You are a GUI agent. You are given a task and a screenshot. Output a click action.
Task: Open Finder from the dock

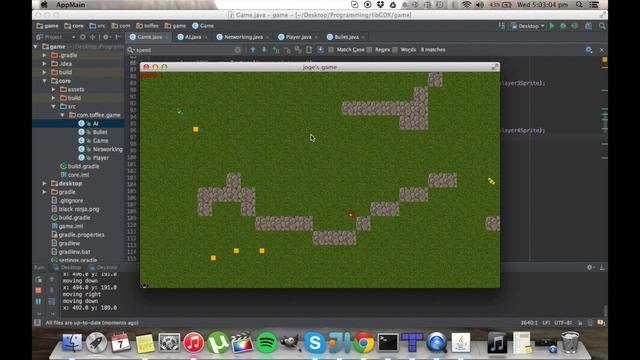pyautogui.click(x=72, y=342)
